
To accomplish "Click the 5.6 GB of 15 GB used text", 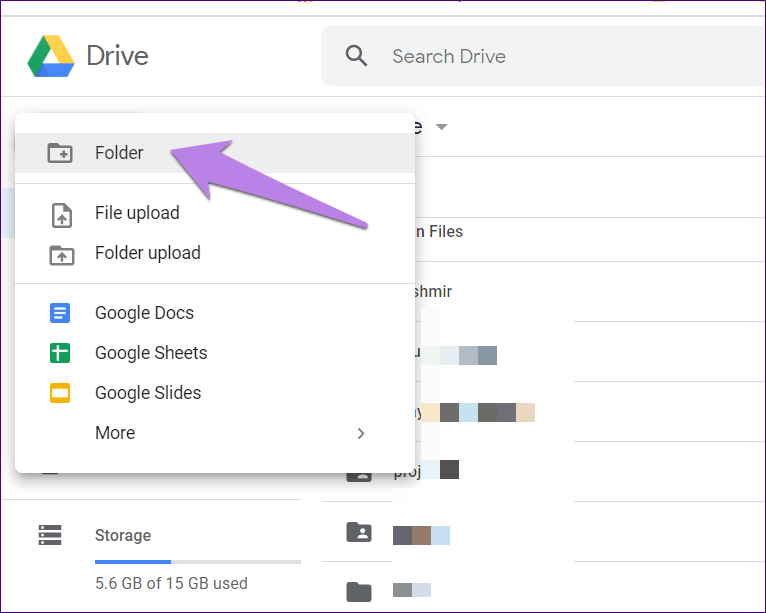I will pyautogui.click(x=171, y=583).
